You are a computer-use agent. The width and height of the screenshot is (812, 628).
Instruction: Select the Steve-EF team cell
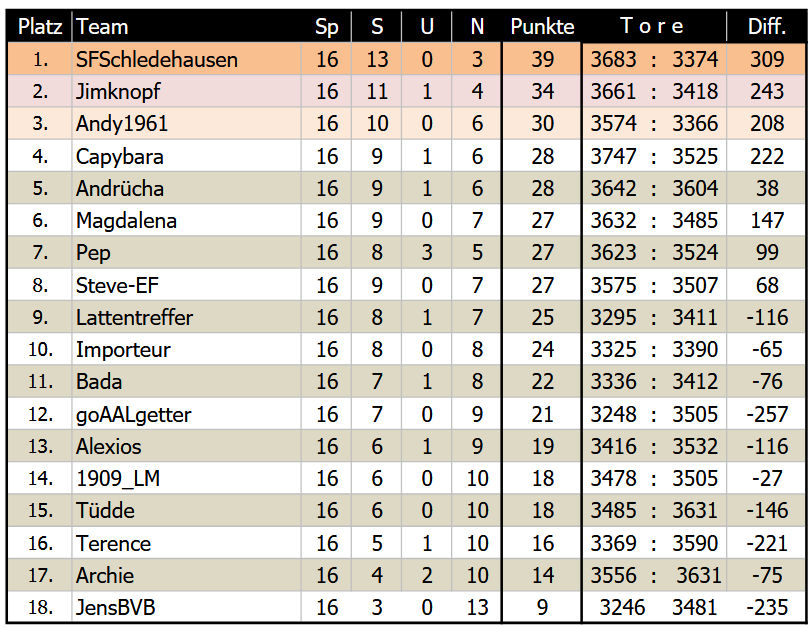point(117,286)
